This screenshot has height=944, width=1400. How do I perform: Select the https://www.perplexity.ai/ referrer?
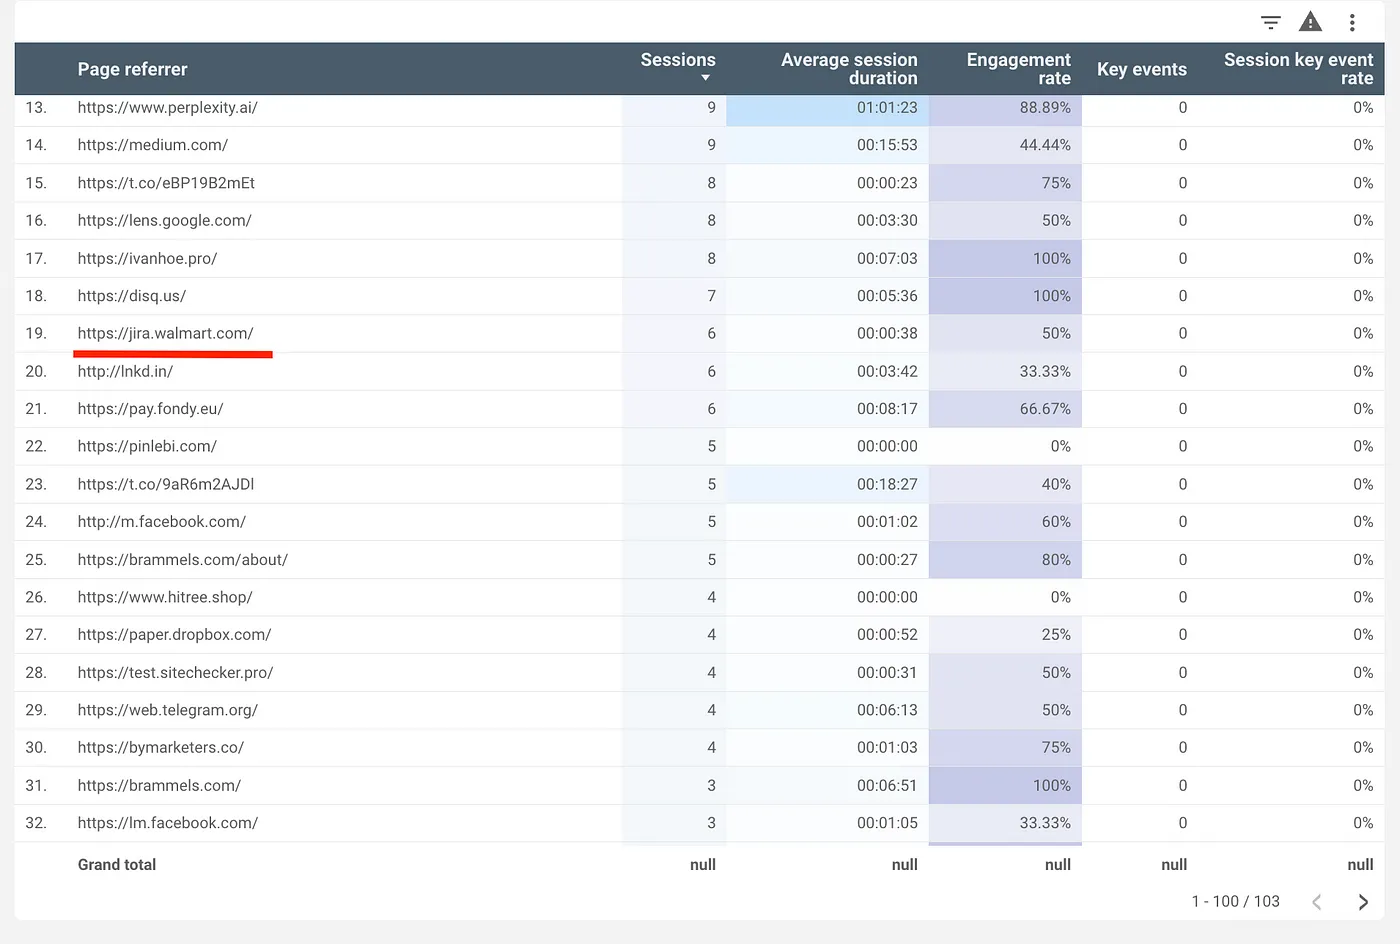tap(168, 107)
